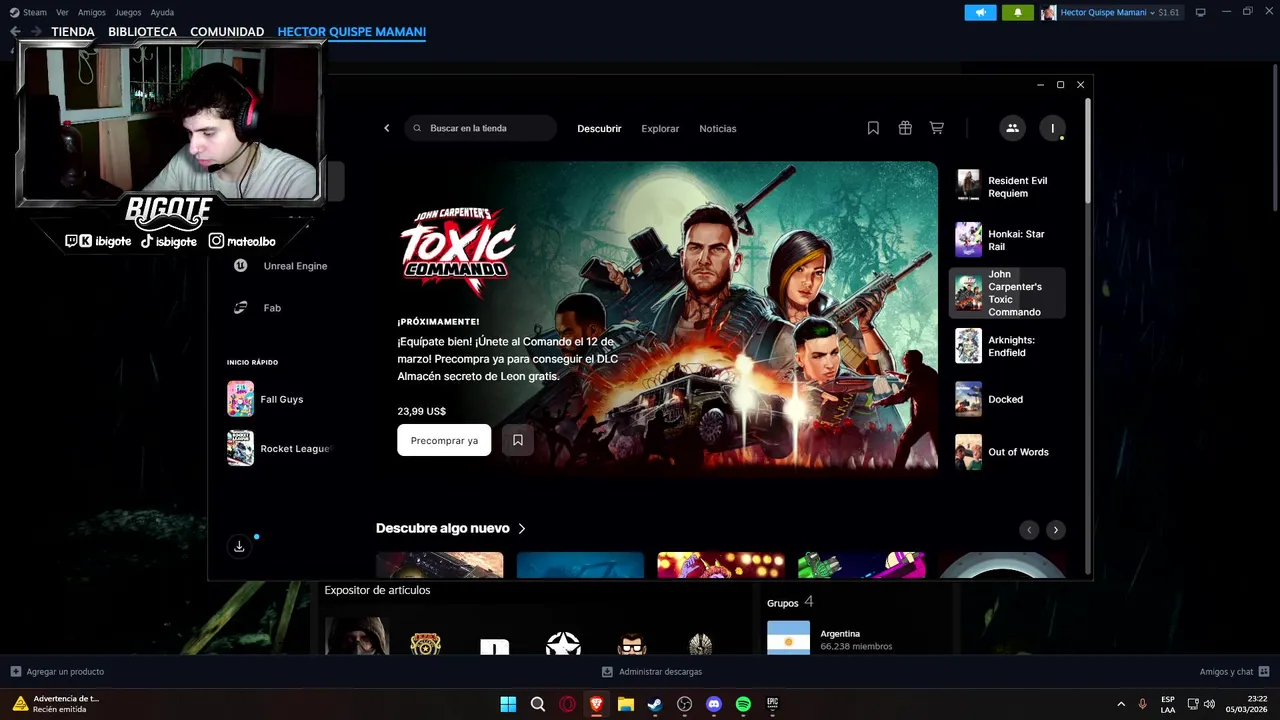Click Precompra ya button
This screenshot has height=720, width=1280.
pyautogui.click(x=444, y=440)
